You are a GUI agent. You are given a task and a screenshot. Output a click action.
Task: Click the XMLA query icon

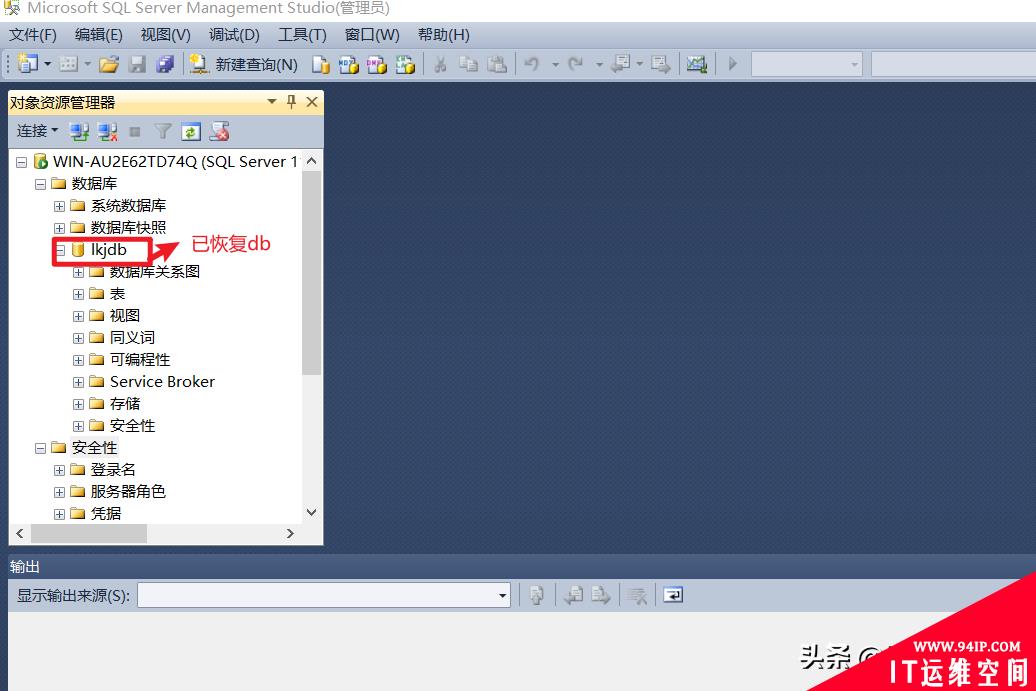tap(405, 64)
